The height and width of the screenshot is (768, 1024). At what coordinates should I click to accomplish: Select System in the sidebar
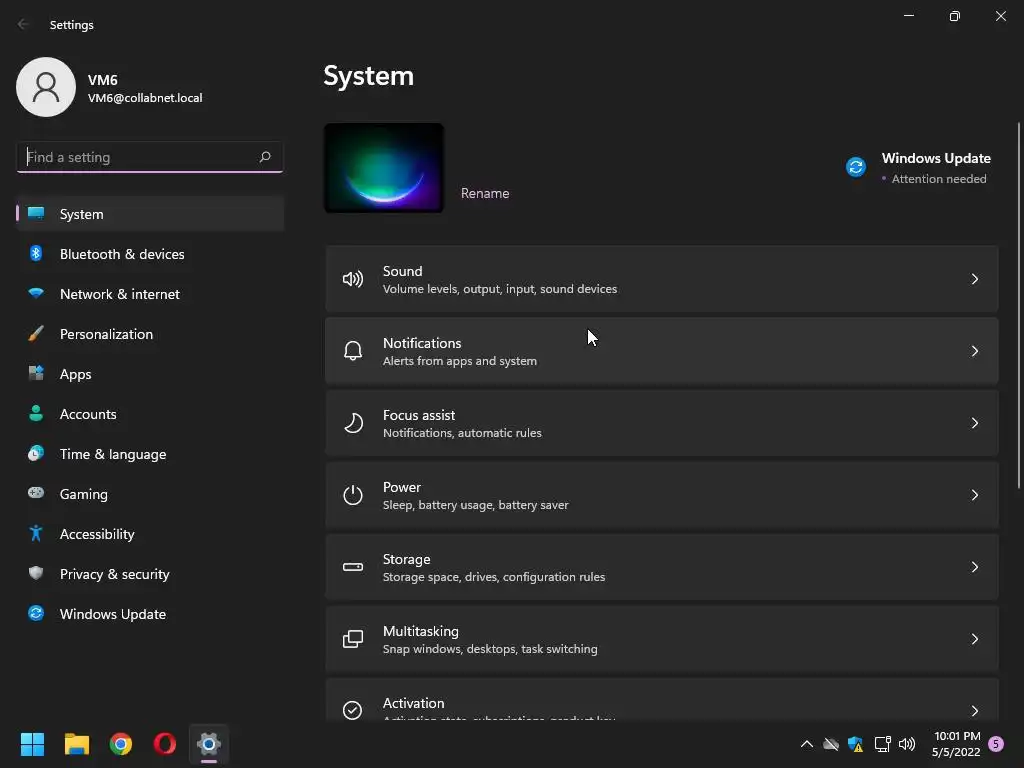point(150,214)
